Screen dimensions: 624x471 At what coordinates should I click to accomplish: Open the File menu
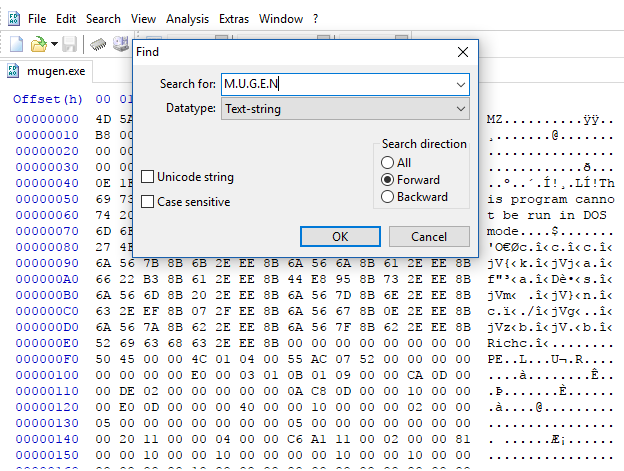pos(37,19)
